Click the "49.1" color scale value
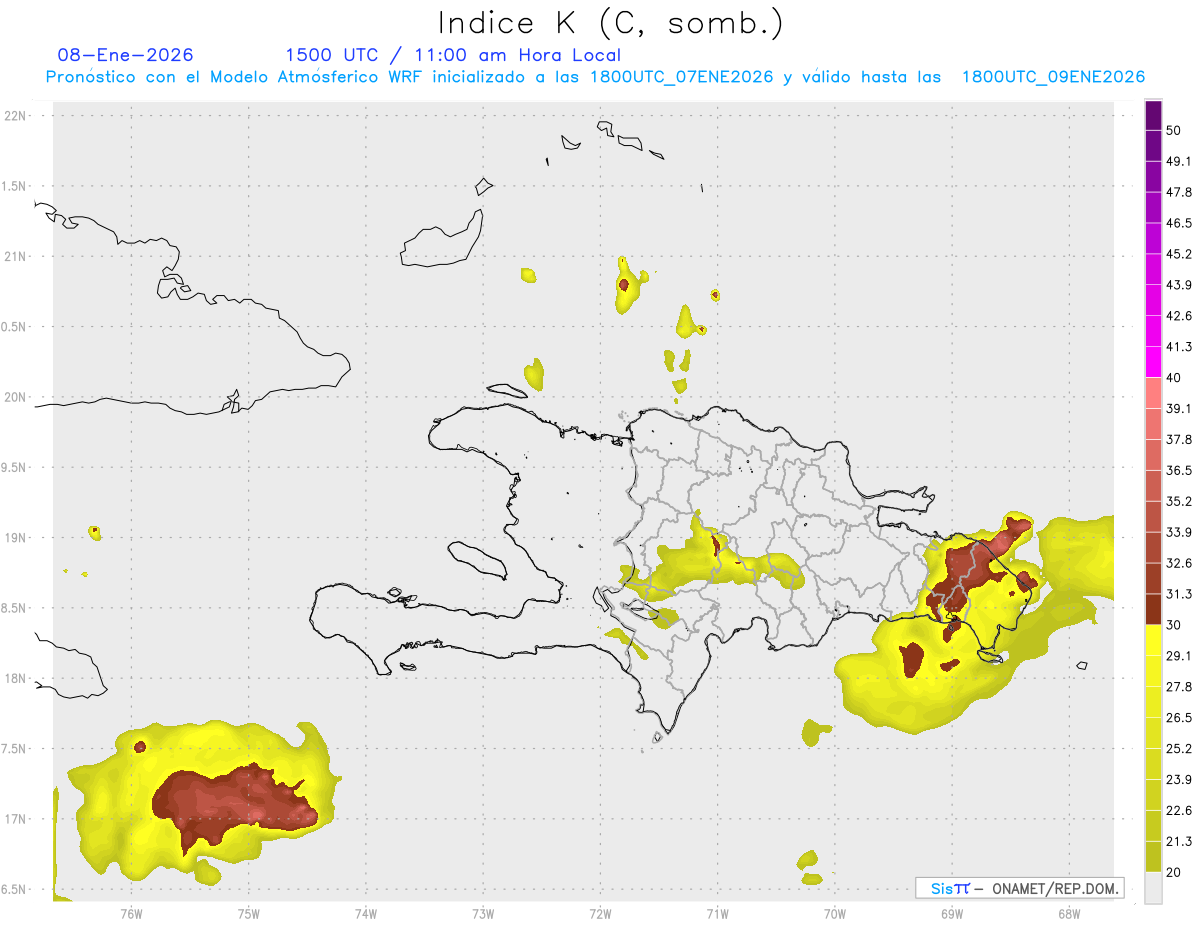The width and height of the screenshot is (1200, 927). 1180,161
